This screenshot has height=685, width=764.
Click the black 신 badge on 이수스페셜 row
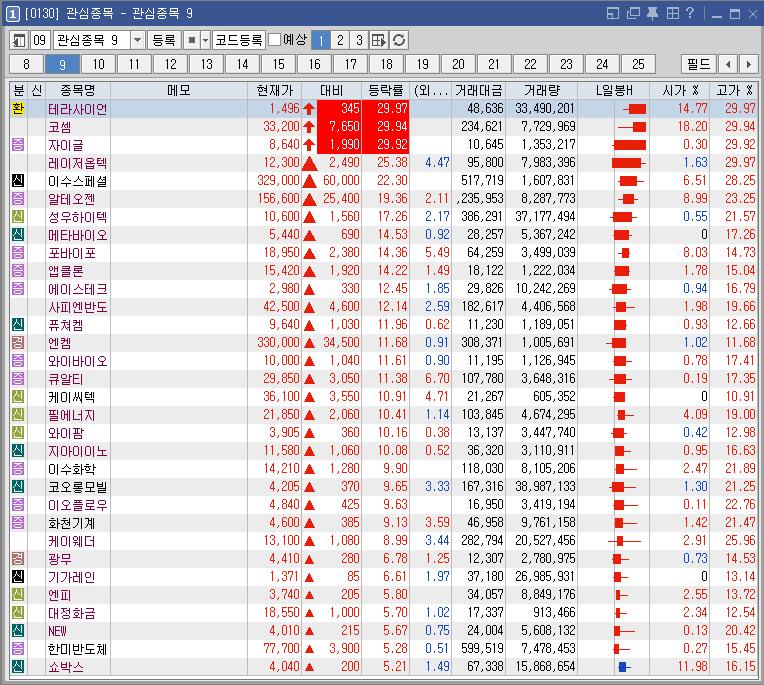pos(18,181)
